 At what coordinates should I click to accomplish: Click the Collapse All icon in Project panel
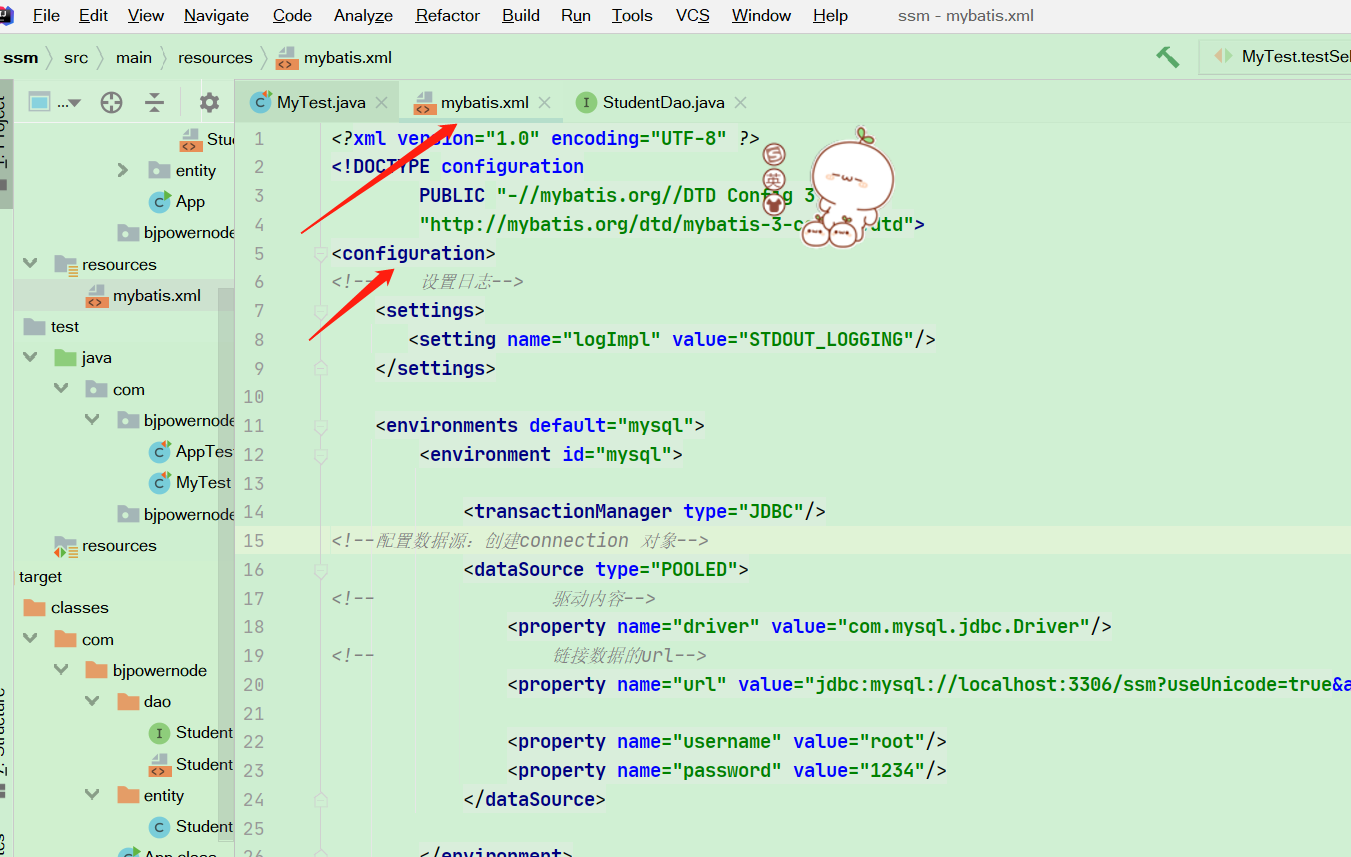click(x=154, y=102)
